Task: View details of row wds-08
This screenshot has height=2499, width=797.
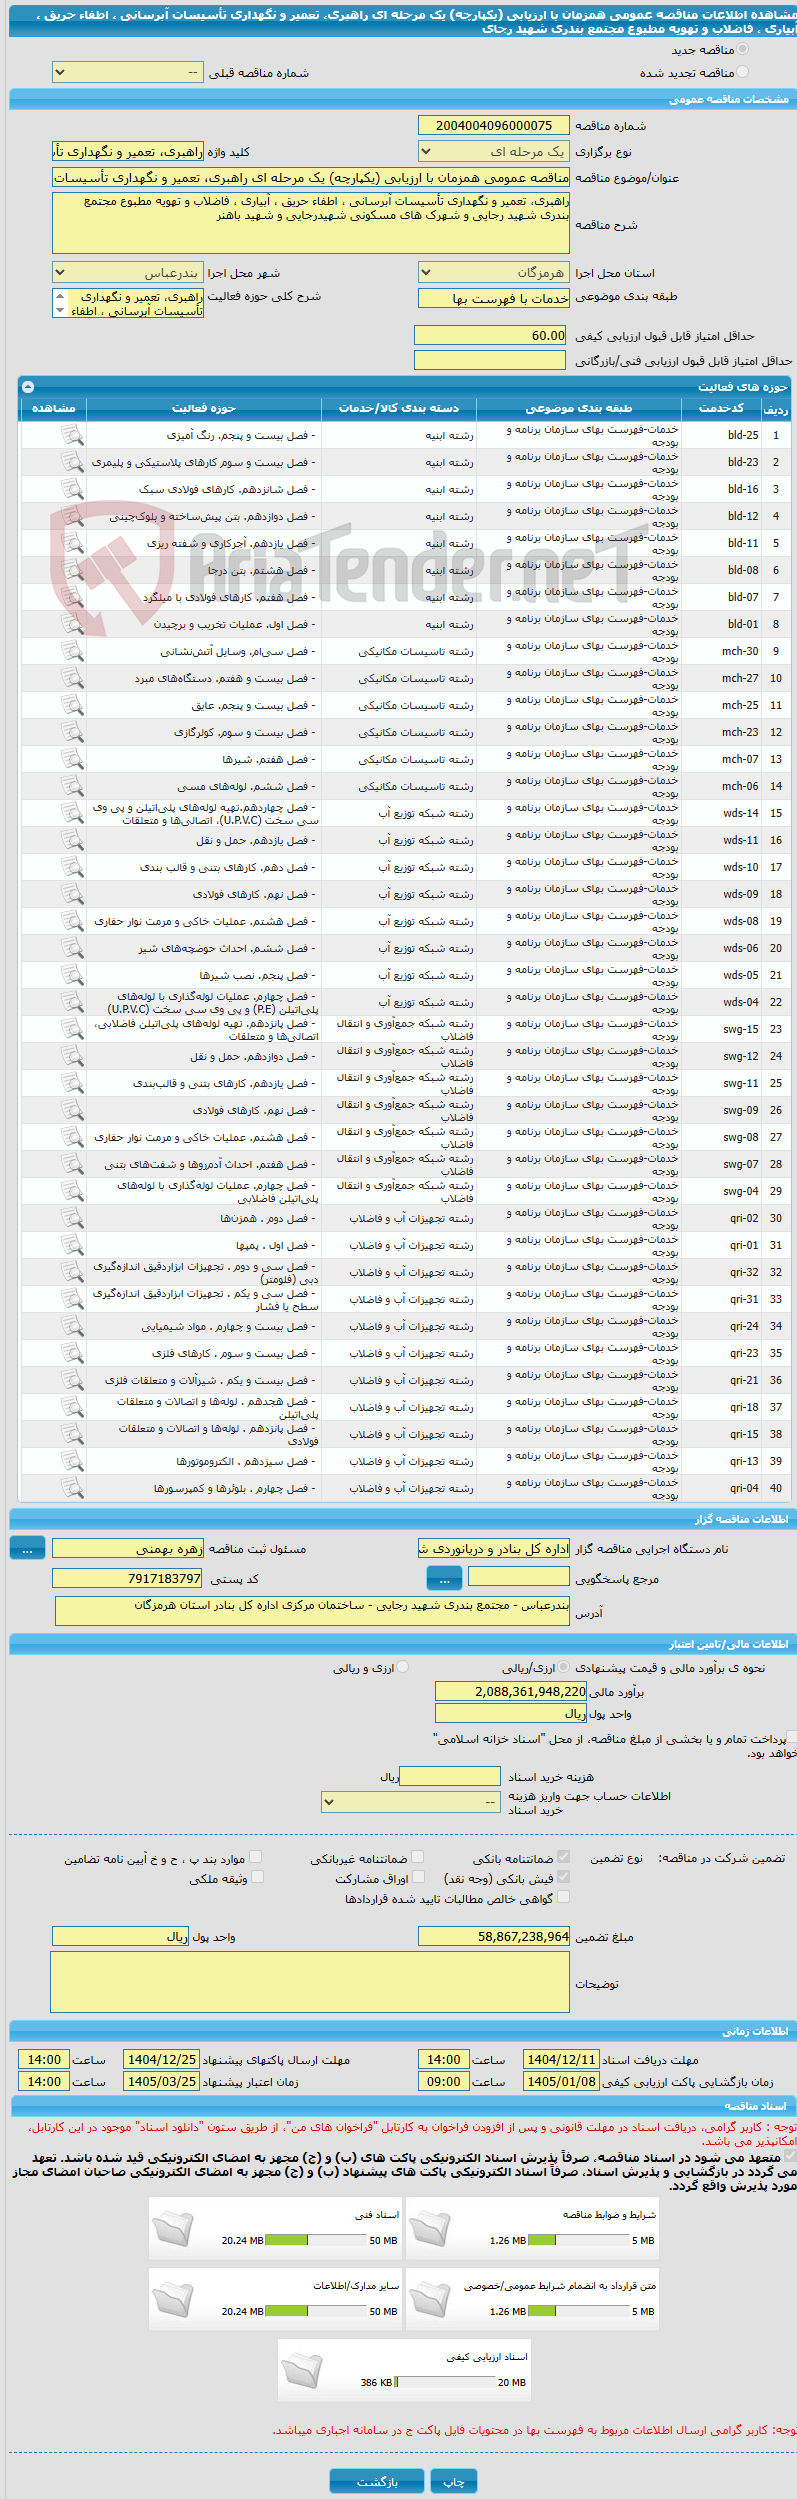Action: click(72, 921)
